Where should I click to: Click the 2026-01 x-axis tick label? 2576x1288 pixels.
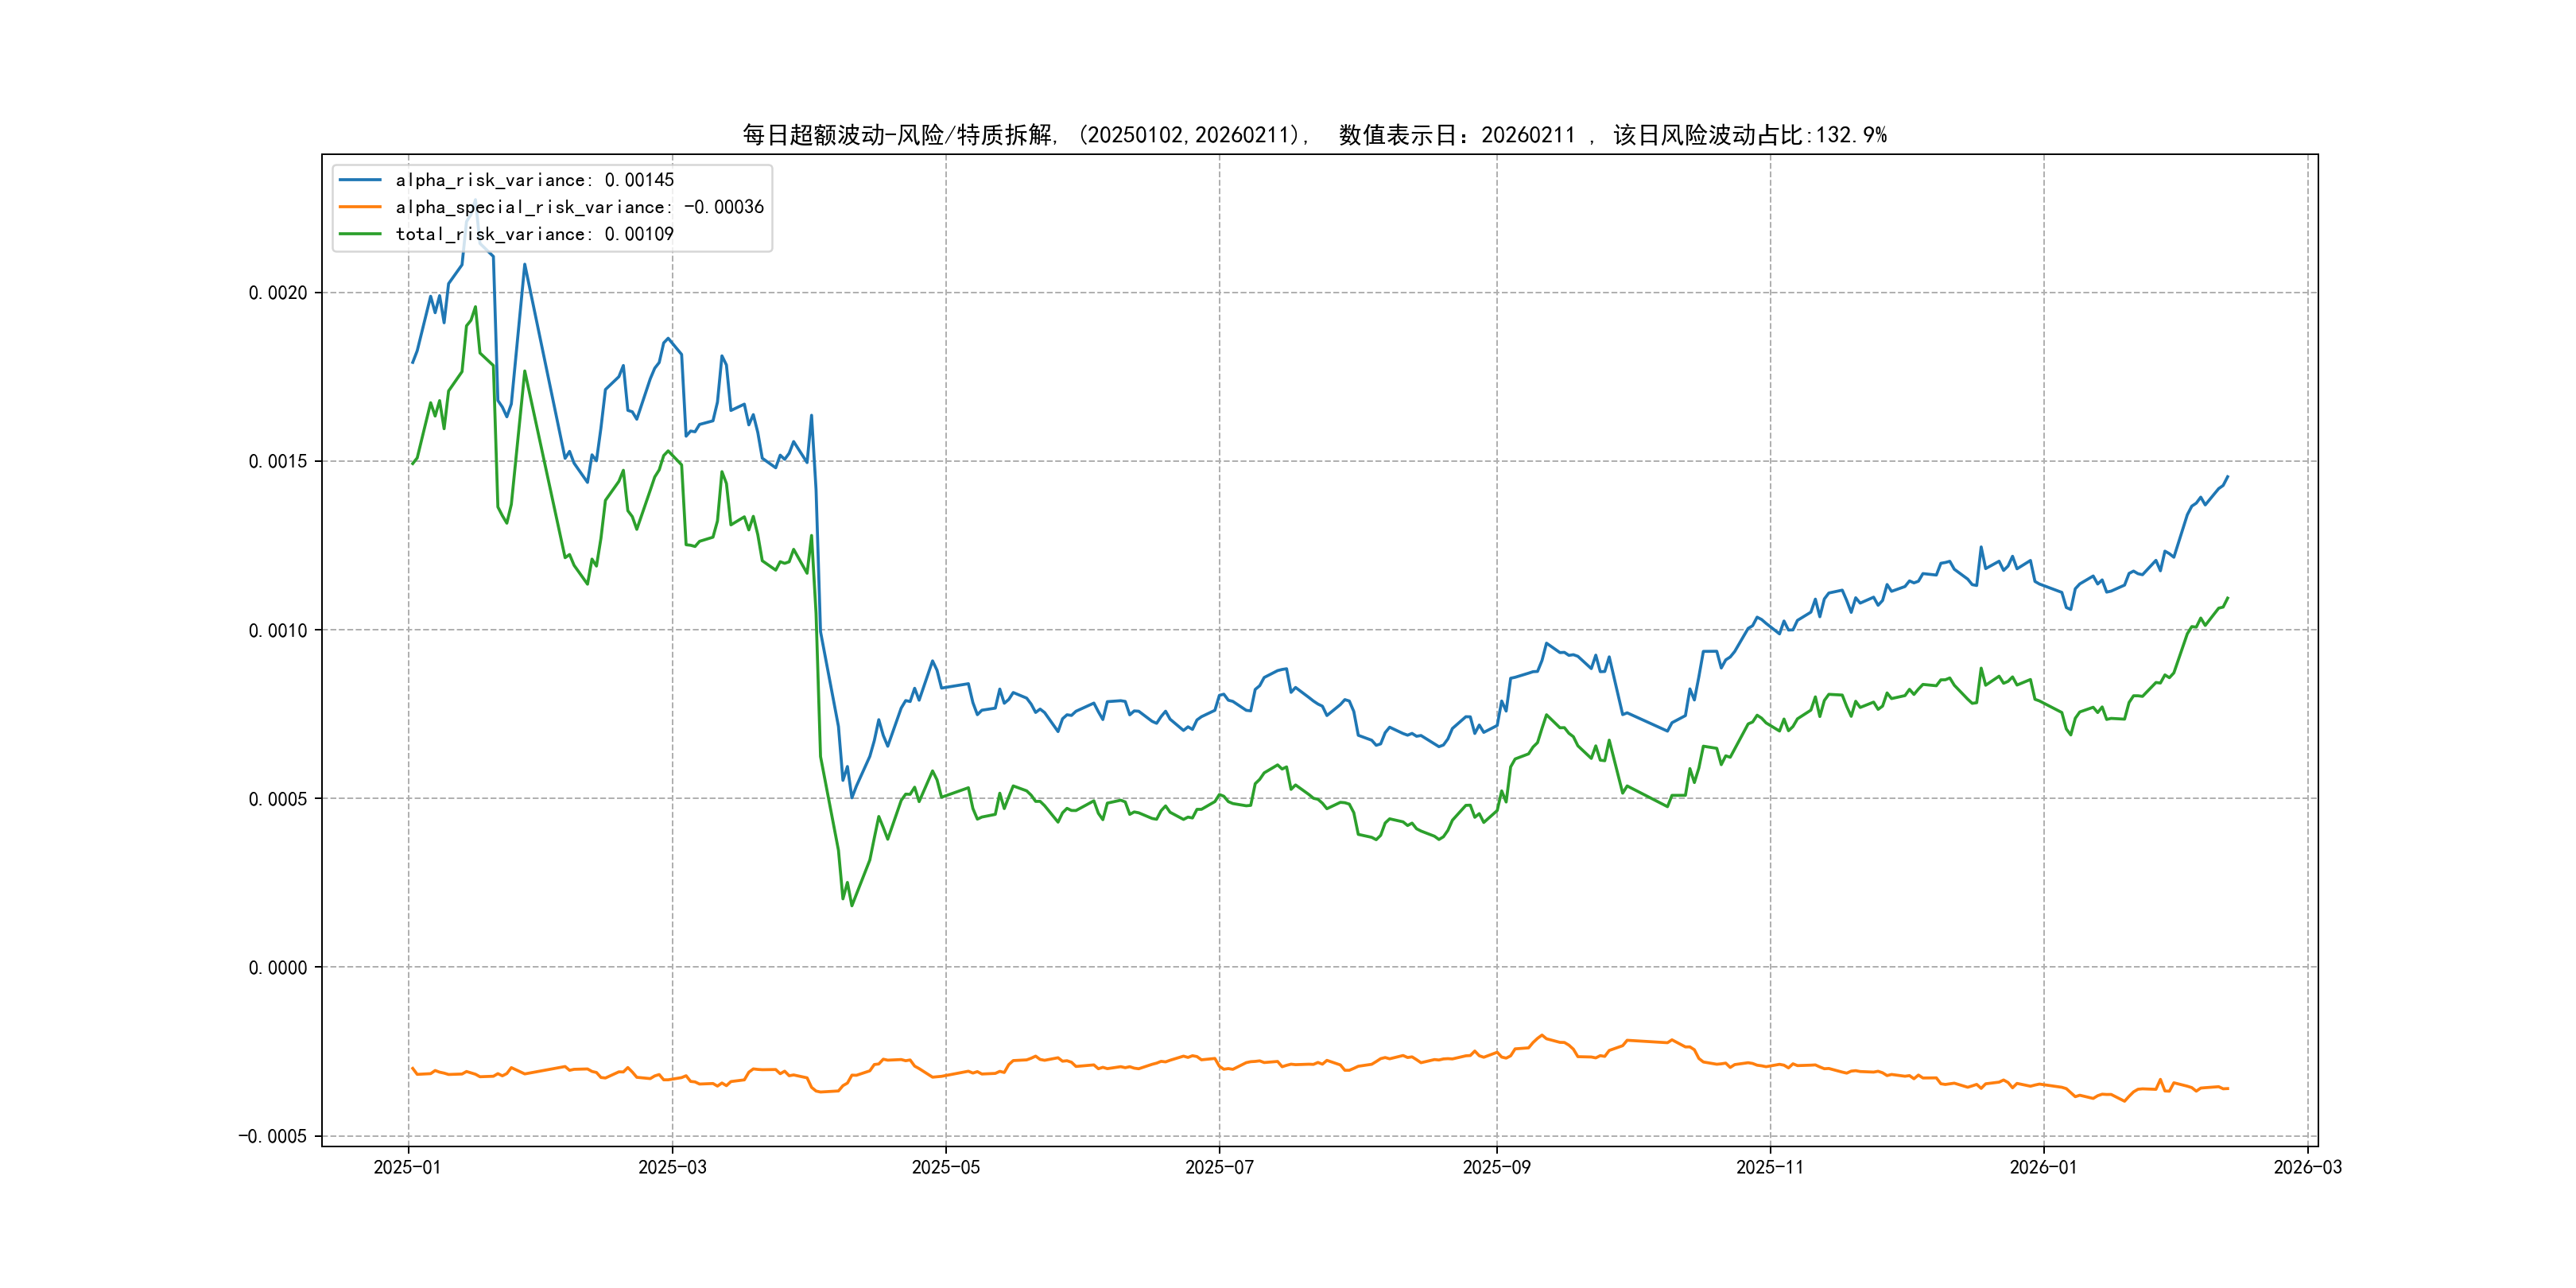pos(2043,1167)
